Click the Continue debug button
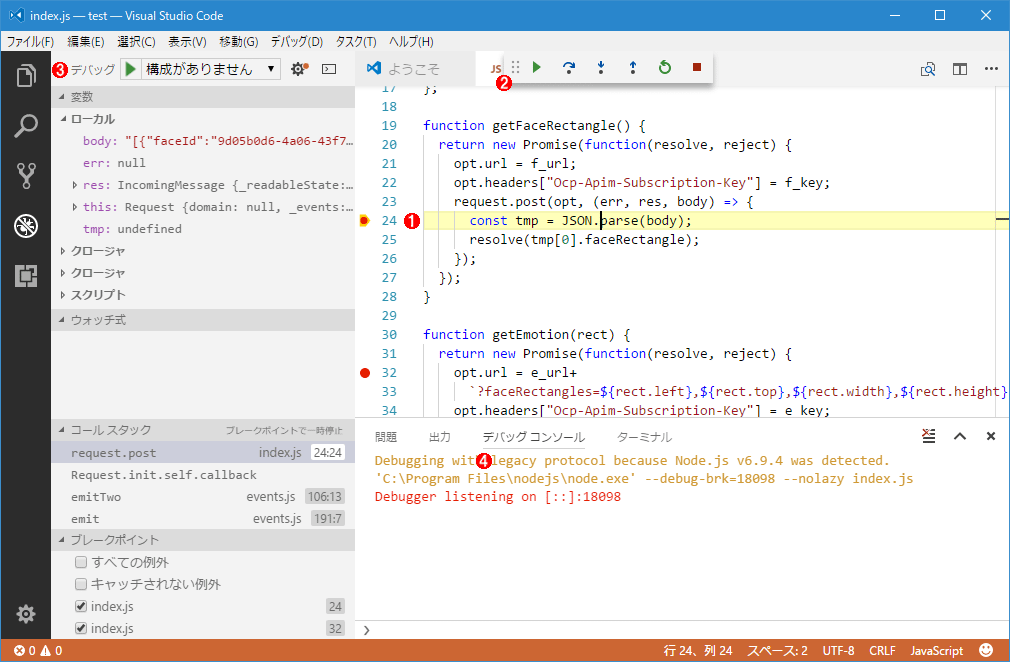This screenshot has height=662, width=1010. [x=537, y=68]
